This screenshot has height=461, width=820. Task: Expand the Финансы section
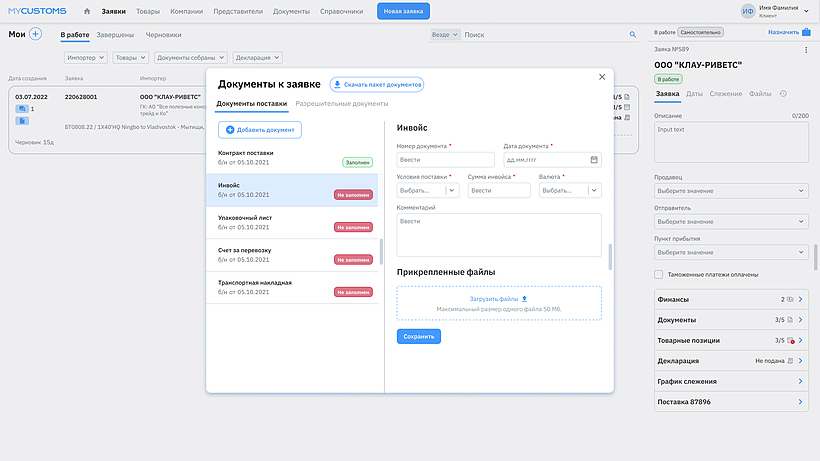point(730,299)
